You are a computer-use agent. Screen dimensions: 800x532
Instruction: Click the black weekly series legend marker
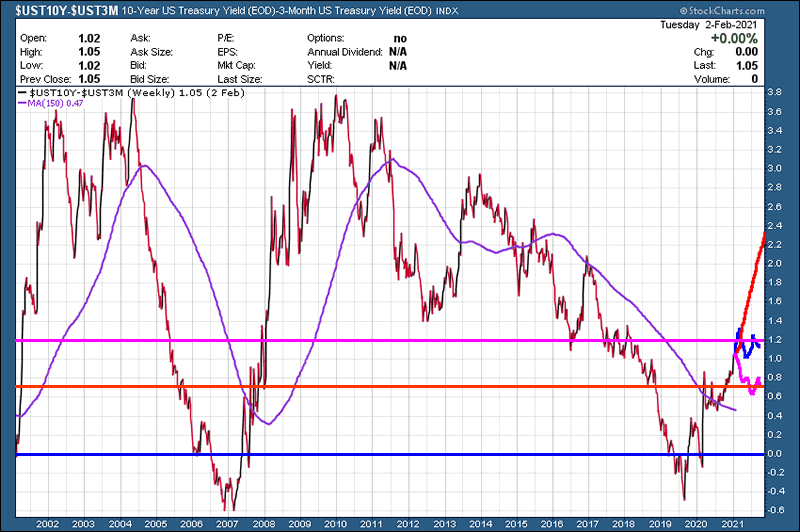[22, 91]
